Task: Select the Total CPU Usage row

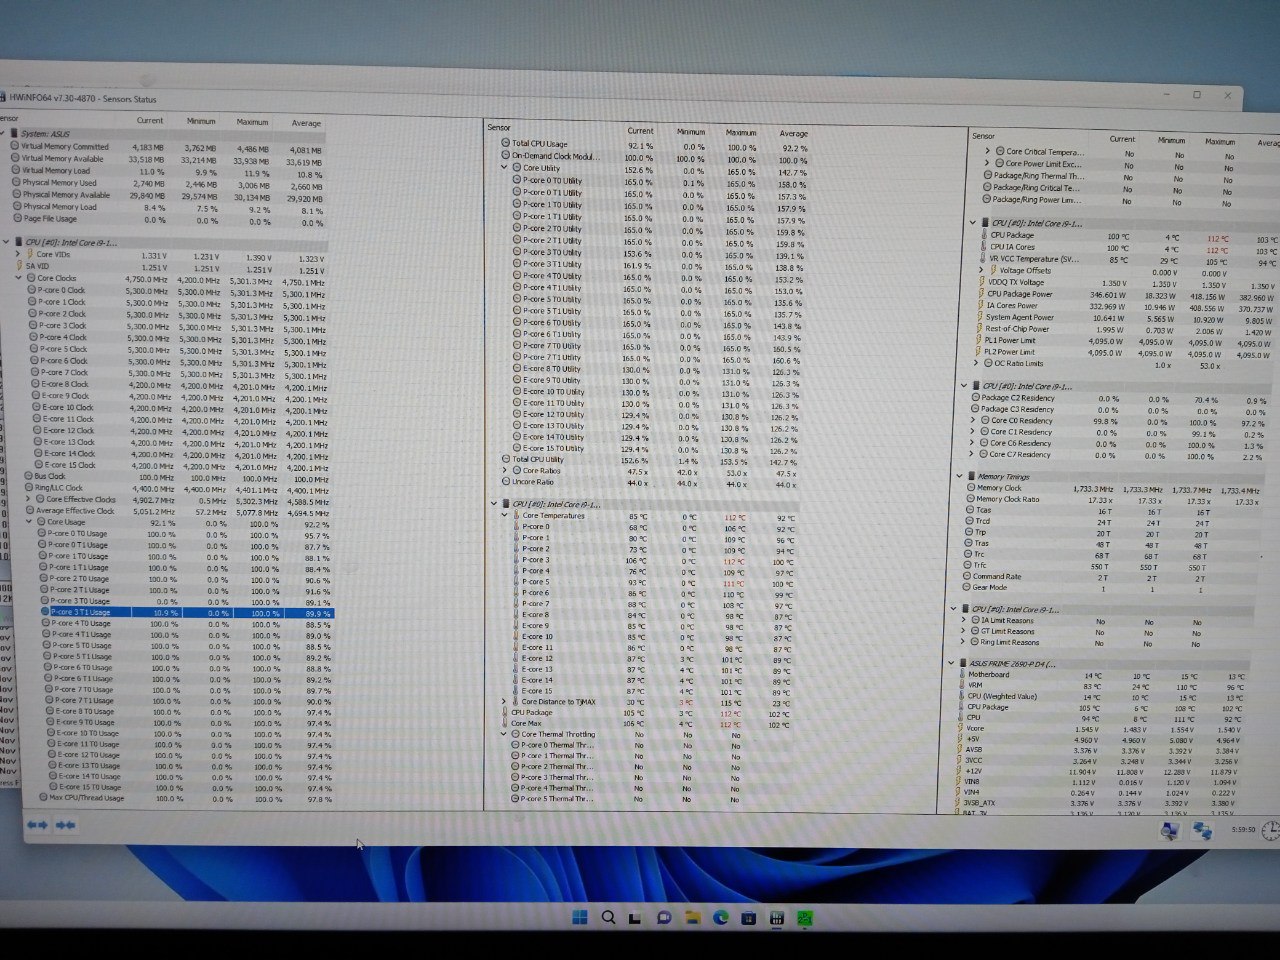Action: pyautogui.click(x=655, y=144)
